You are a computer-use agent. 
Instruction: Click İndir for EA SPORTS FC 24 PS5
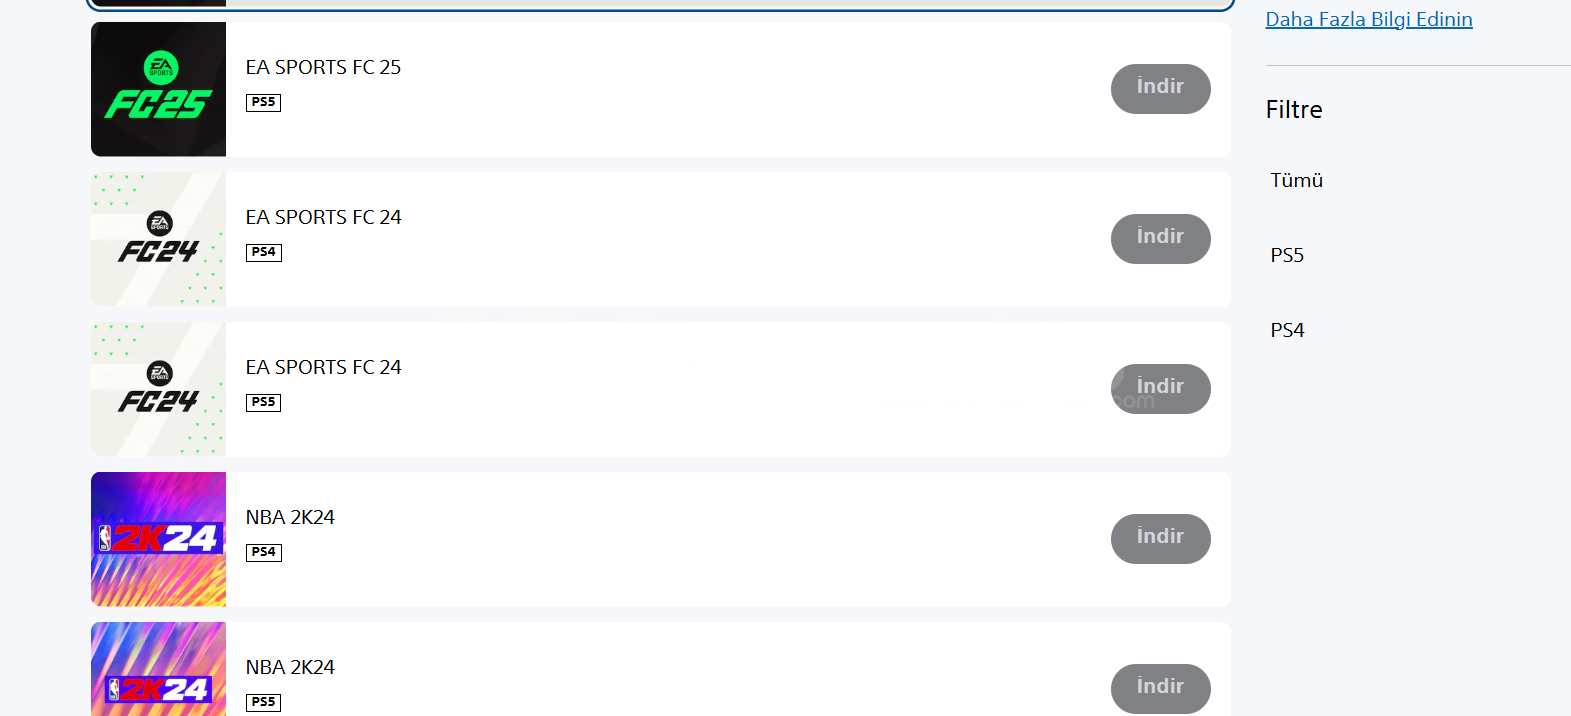click(x=1160, y=389)
